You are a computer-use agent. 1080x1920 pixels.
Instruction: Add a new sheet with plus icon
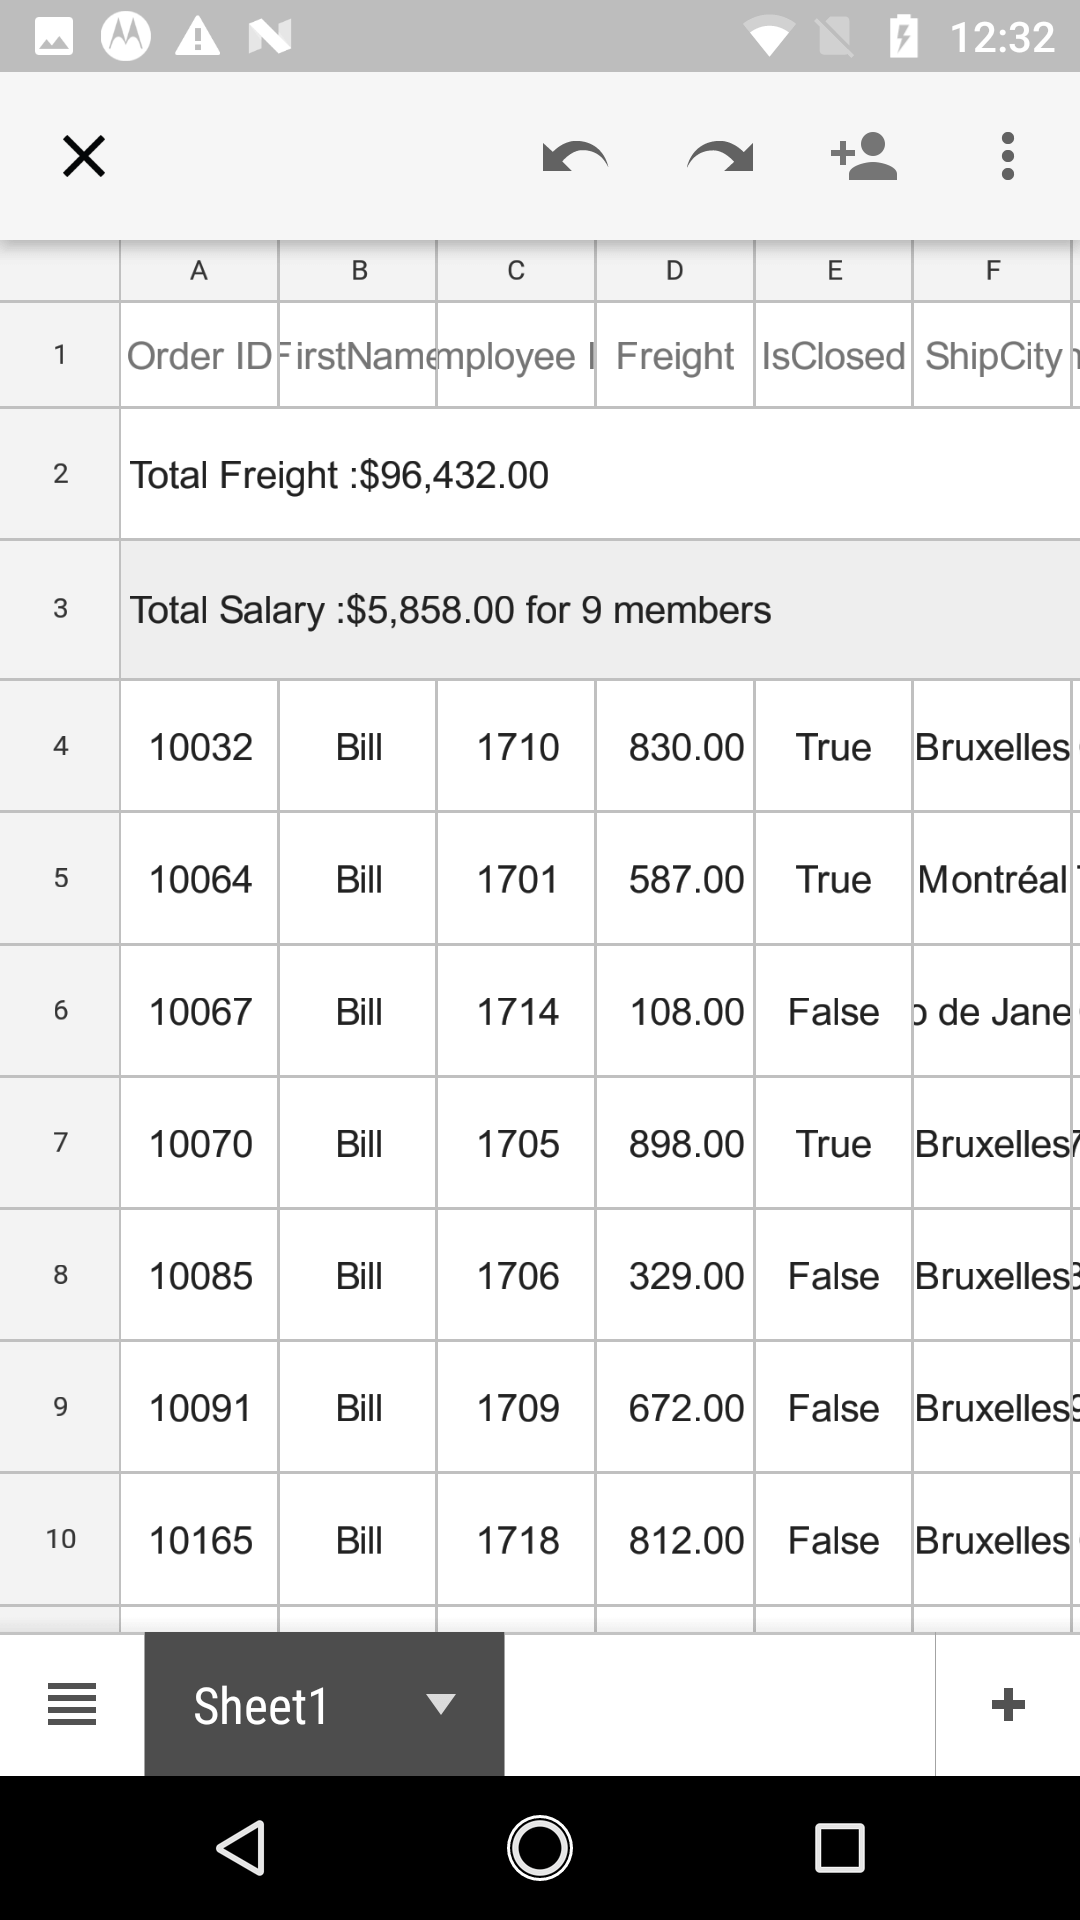click(x=1007, y=1704)
